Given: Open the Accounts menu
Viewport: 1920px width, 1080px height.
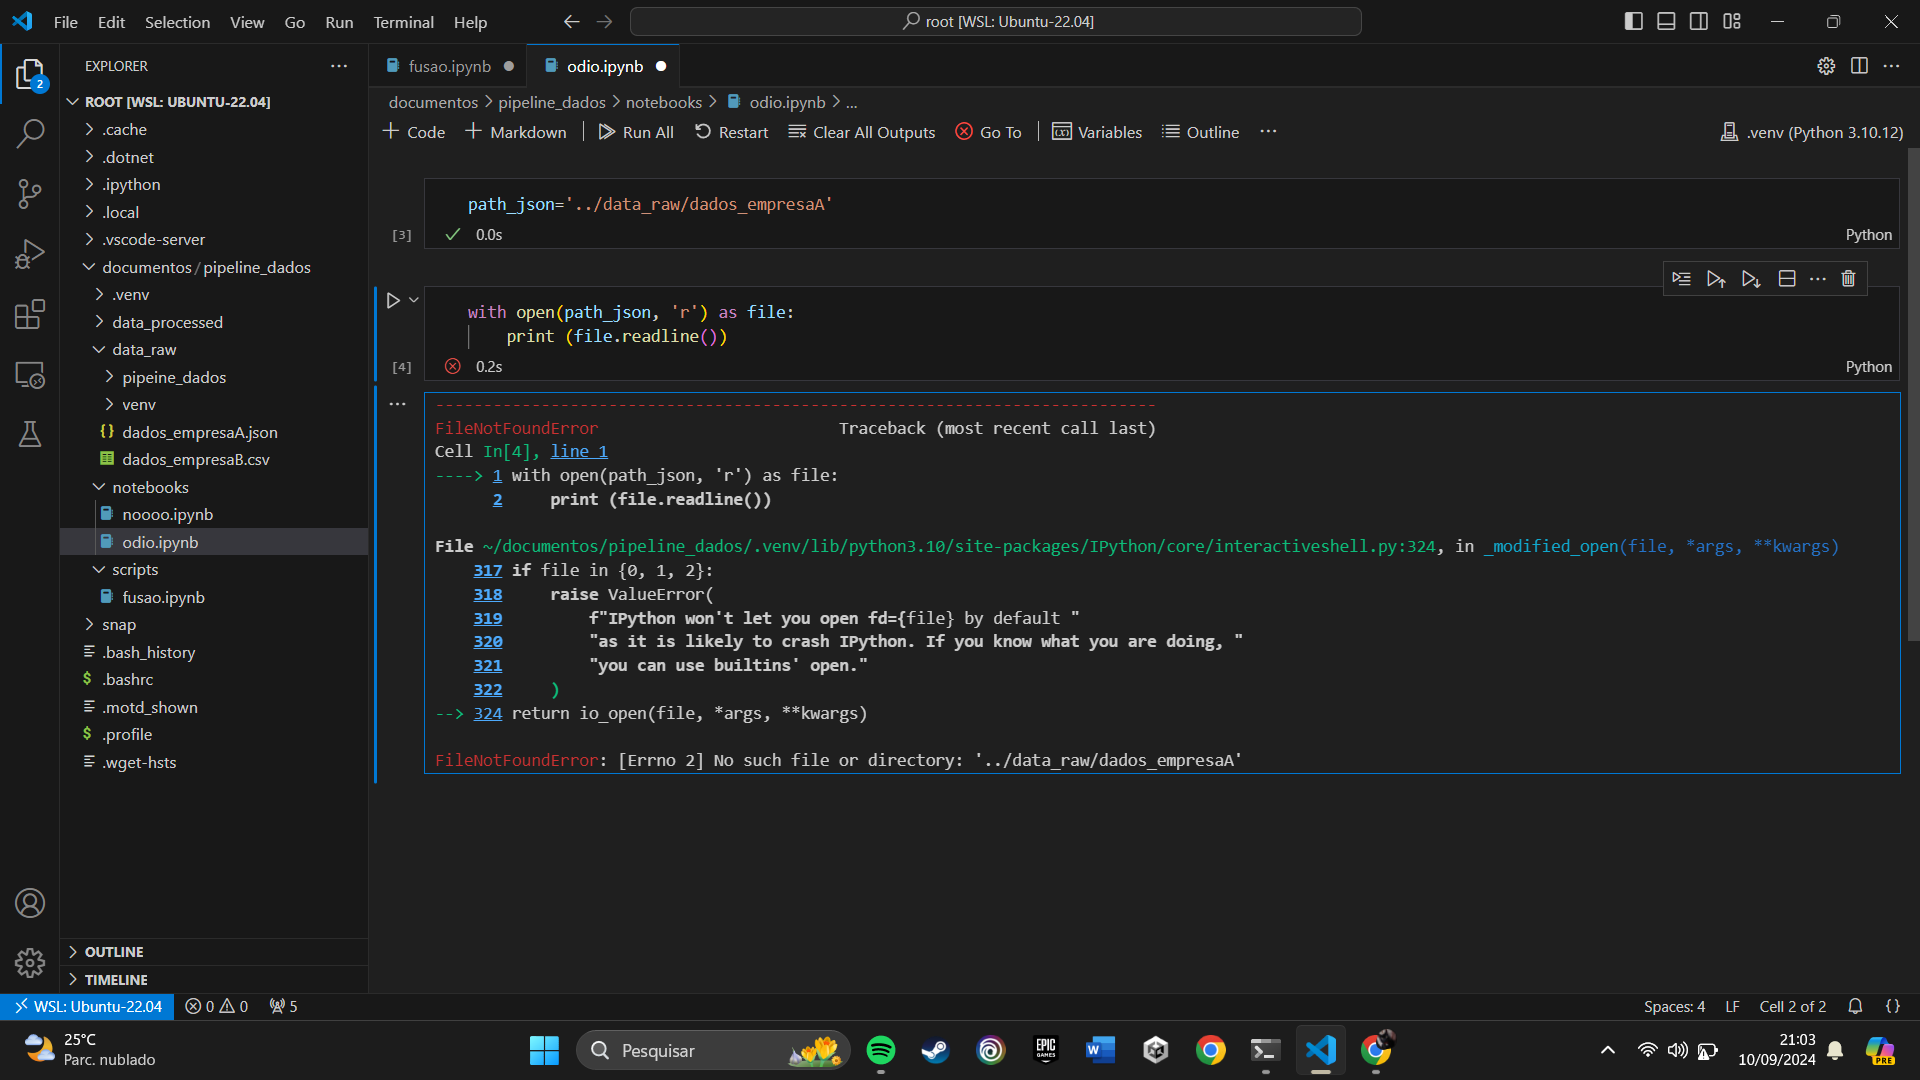Looking at the screenshot, I should click(x=30, y=903).
